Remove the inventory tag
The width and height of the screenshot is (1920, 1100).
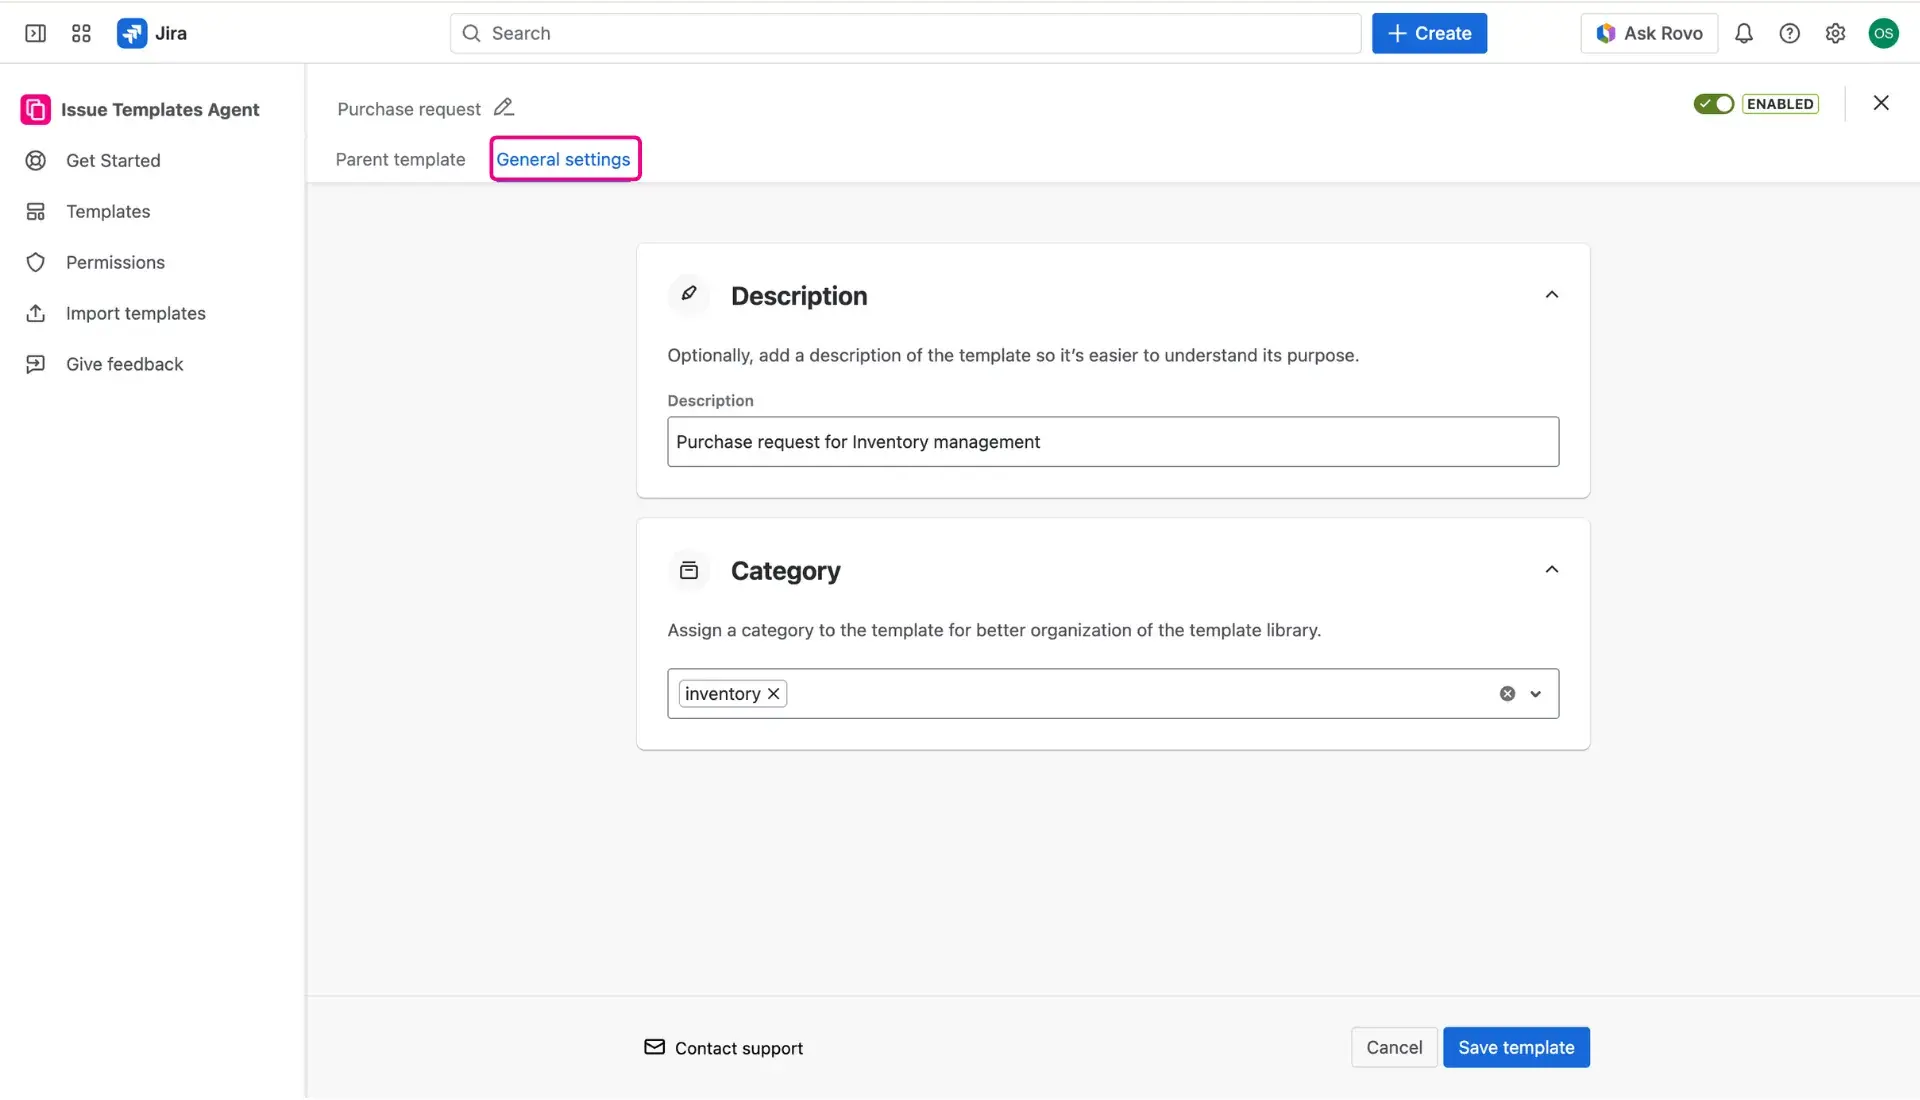[772, 693]
